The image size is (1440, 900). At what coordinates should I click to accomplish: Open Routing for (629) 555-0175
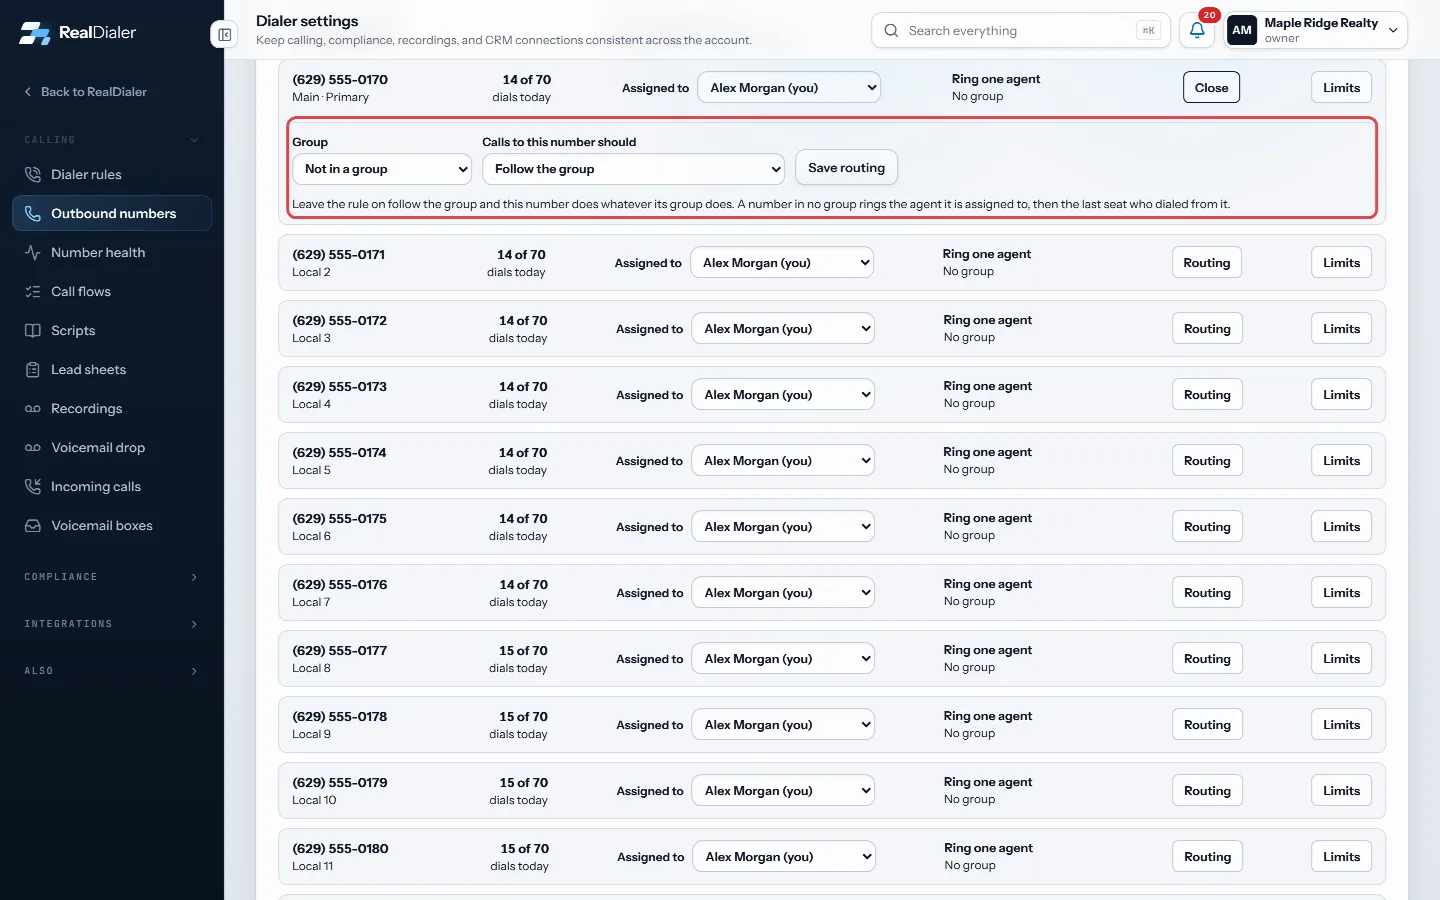point(1207,527)
